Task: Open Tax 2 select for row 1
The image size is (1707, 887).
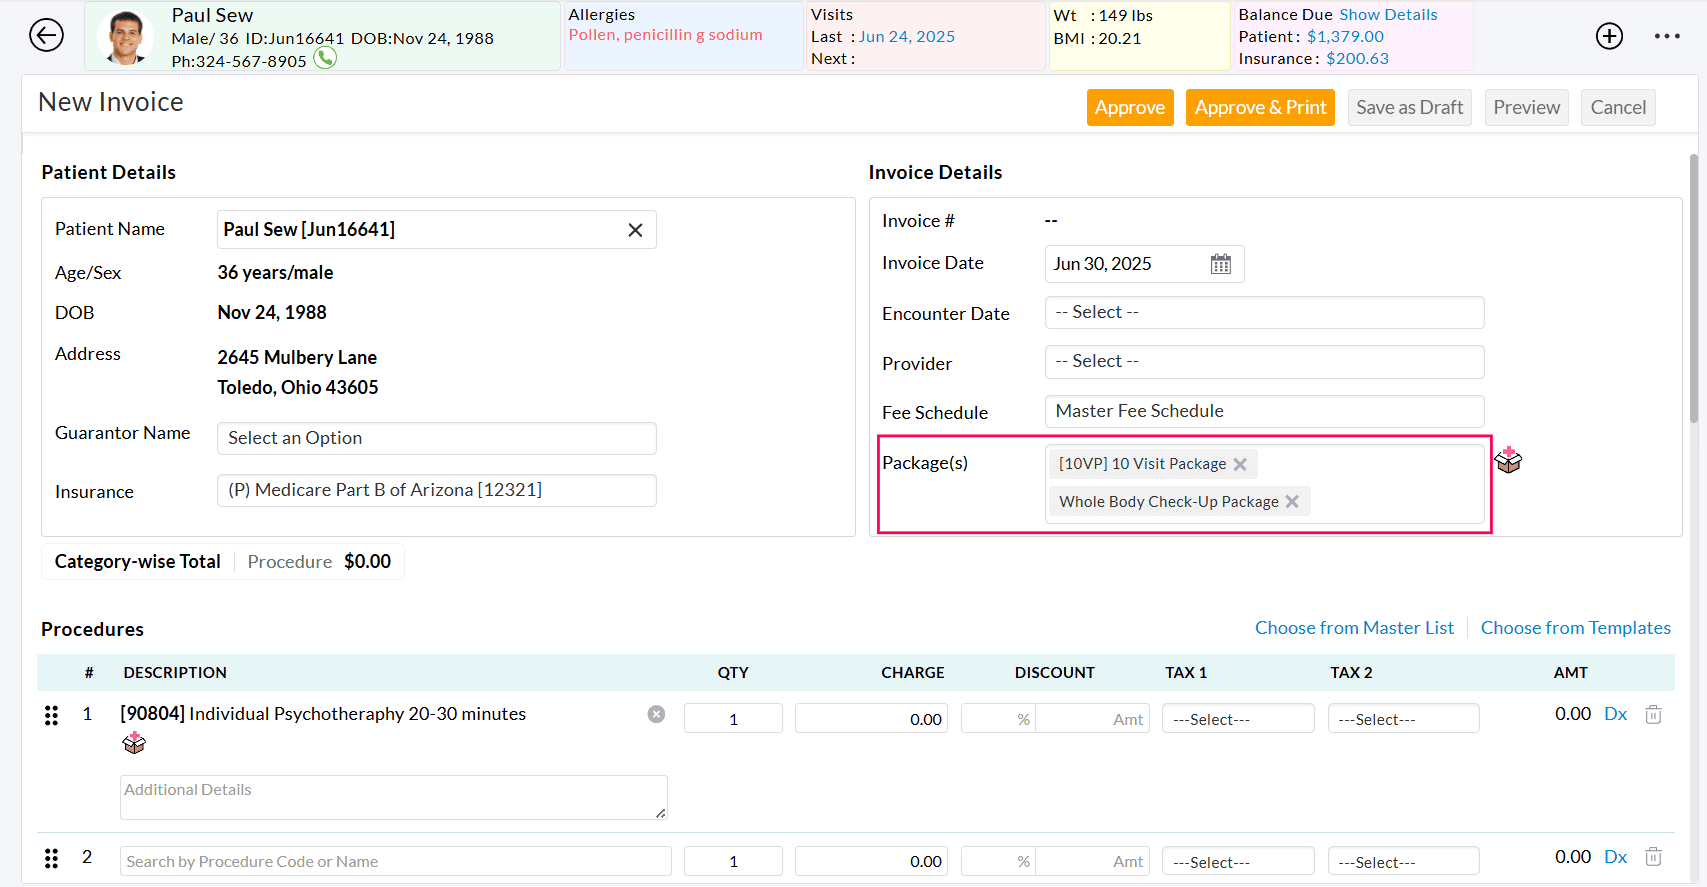Action: click(1403, 719)
